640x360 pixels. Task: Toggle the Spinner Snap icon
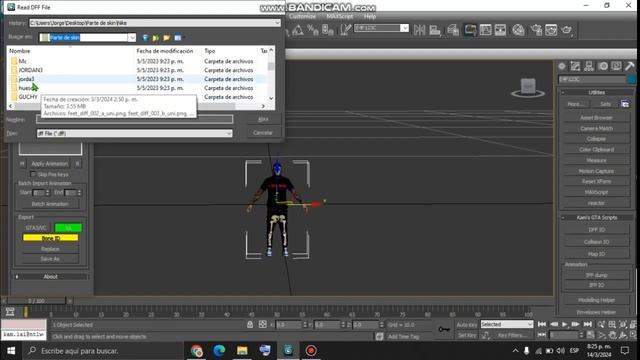[x=328, y=30]
